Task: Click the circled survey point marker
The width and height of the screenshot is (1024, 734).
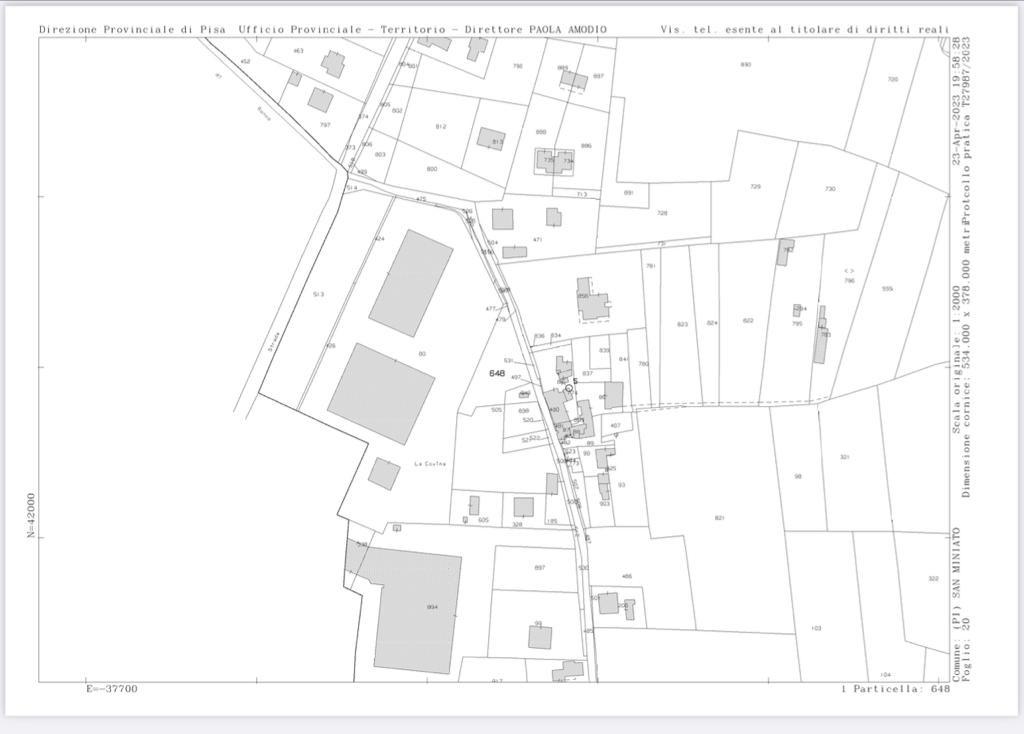Action: tap(569, 388)
